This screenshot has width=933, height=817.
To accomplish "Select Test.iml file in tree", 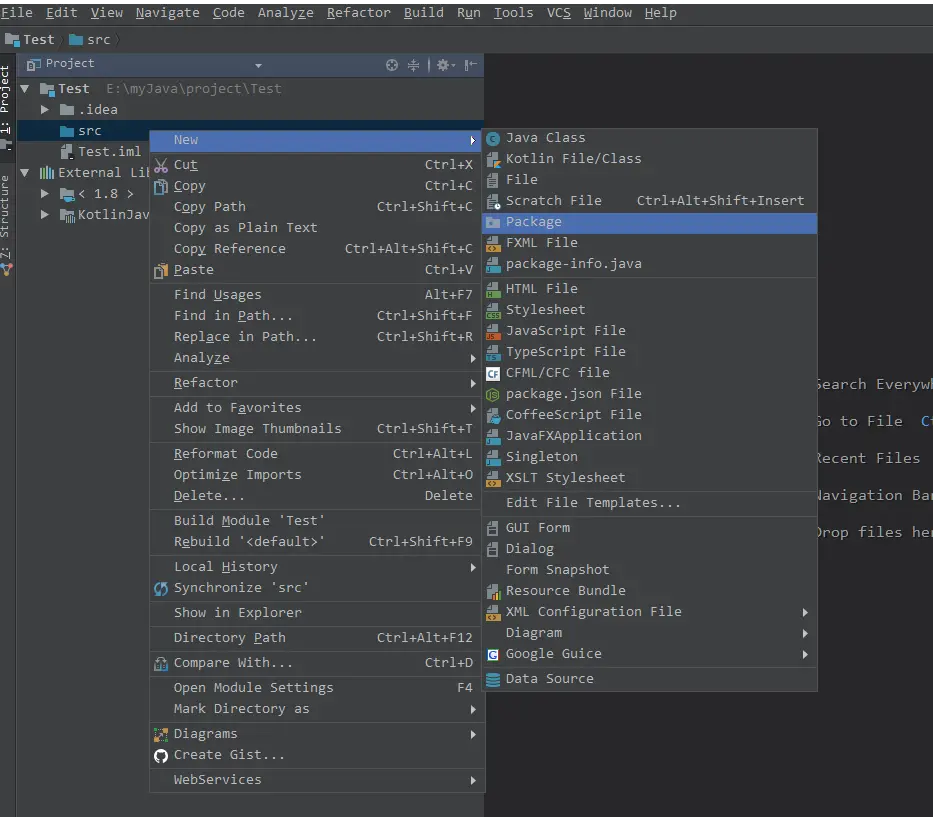I will [x=101, y=152].
